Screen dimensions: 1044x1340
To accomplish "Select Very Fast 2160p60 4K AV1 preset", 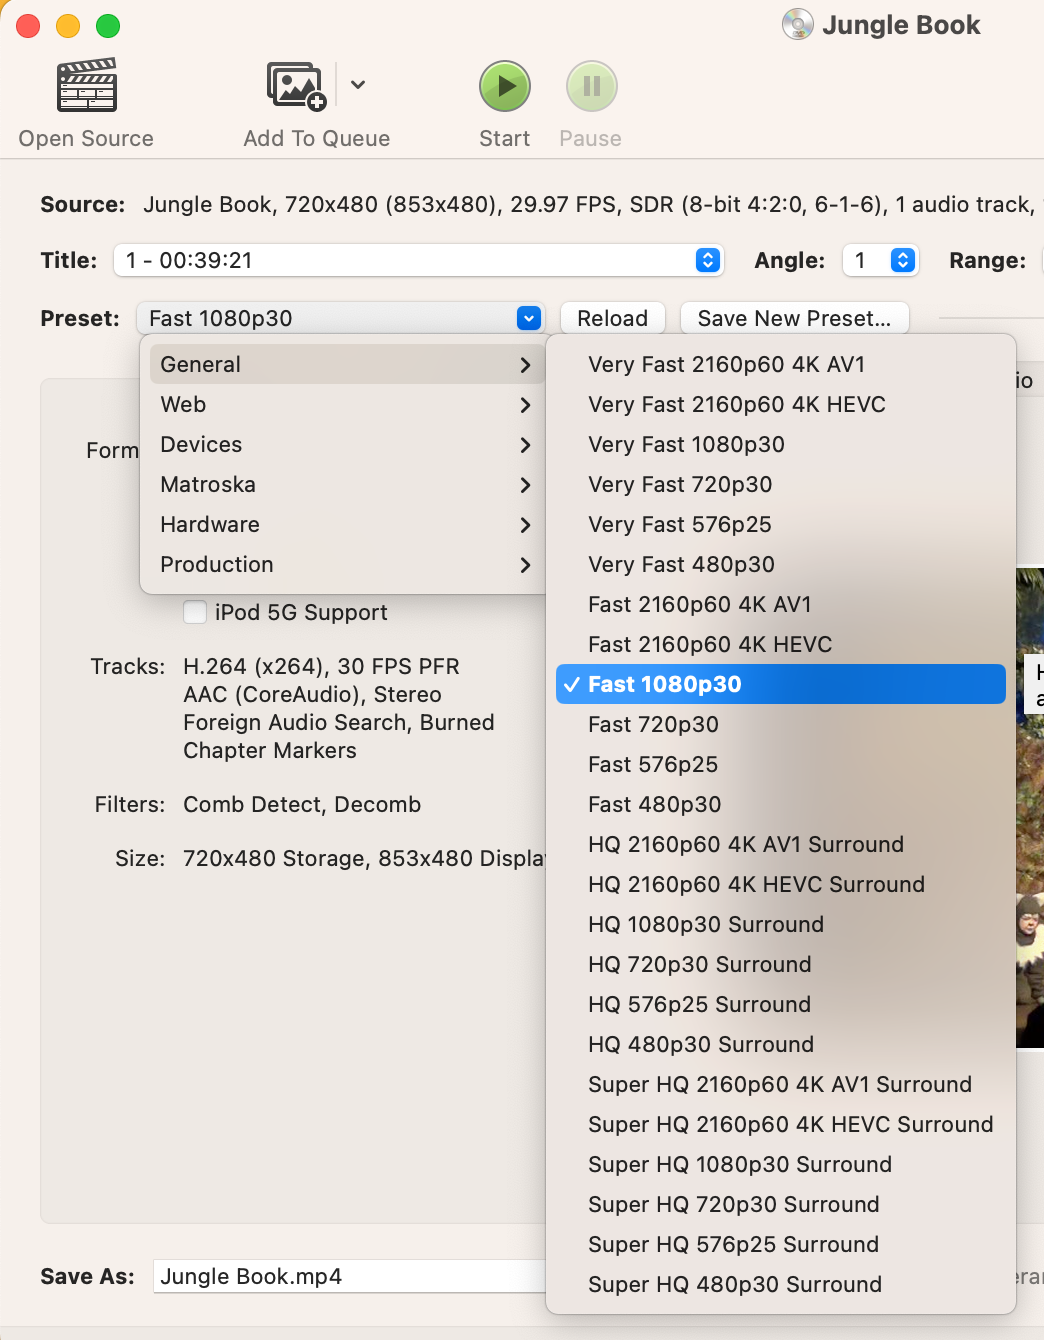I will [781, 364].
